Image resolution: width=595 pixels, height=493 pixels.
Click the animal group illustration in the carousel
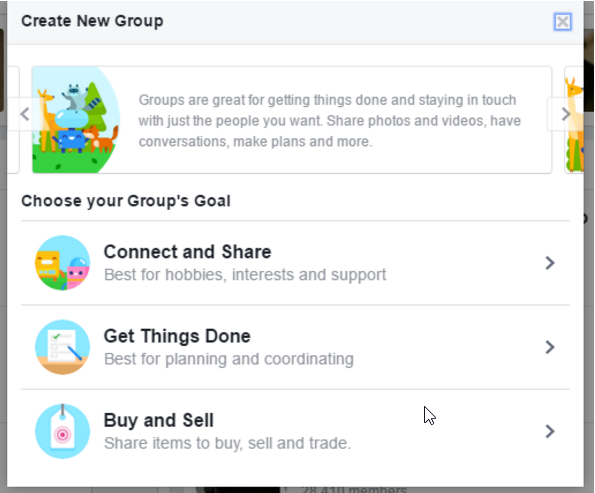coord(76,120)
